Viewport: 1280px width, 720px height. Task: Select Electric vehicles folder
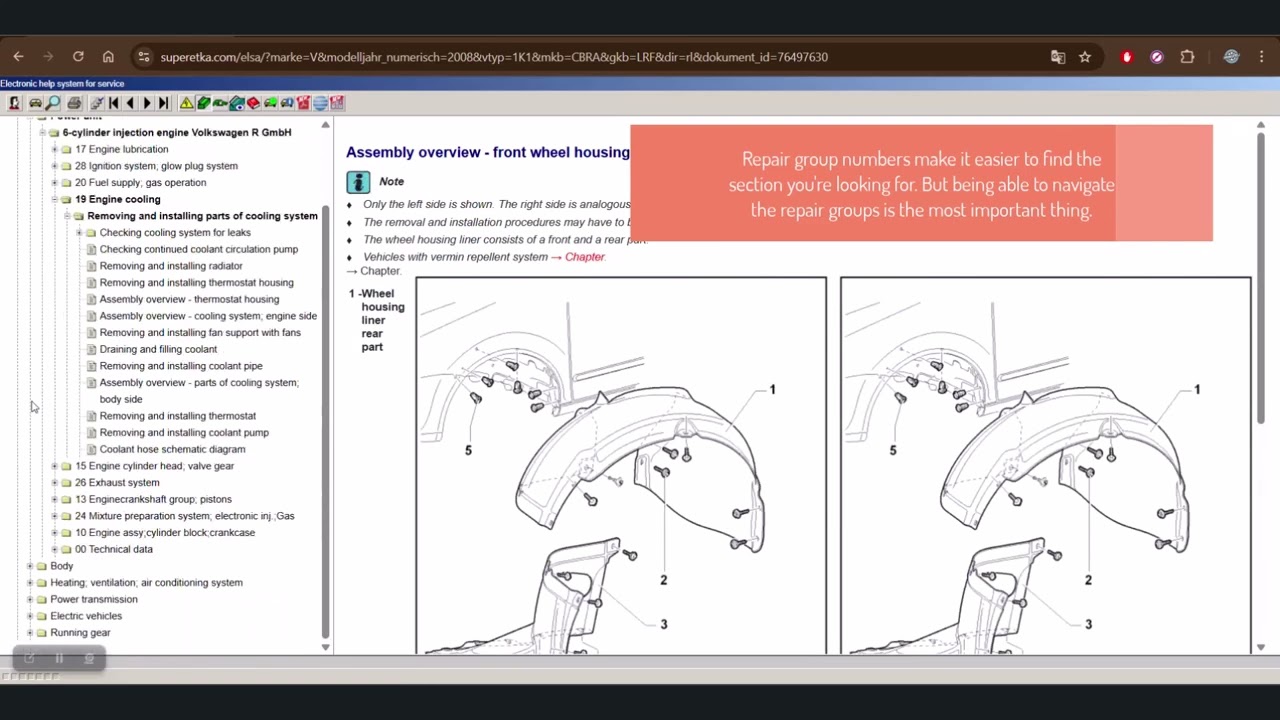click(86, 616)
